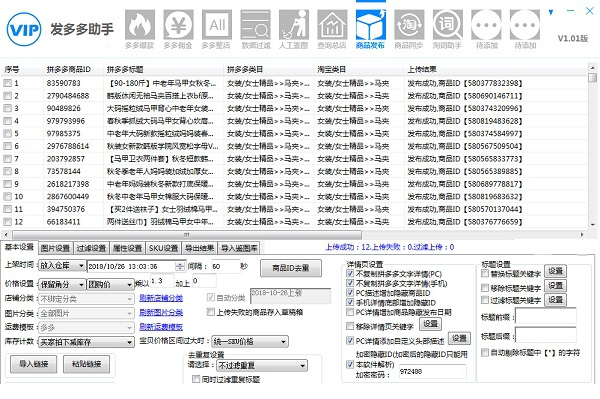The width and height of the screenshot is (600, 399).
Task: Open the 多多 shipping template dropdown
Action: 86,327
